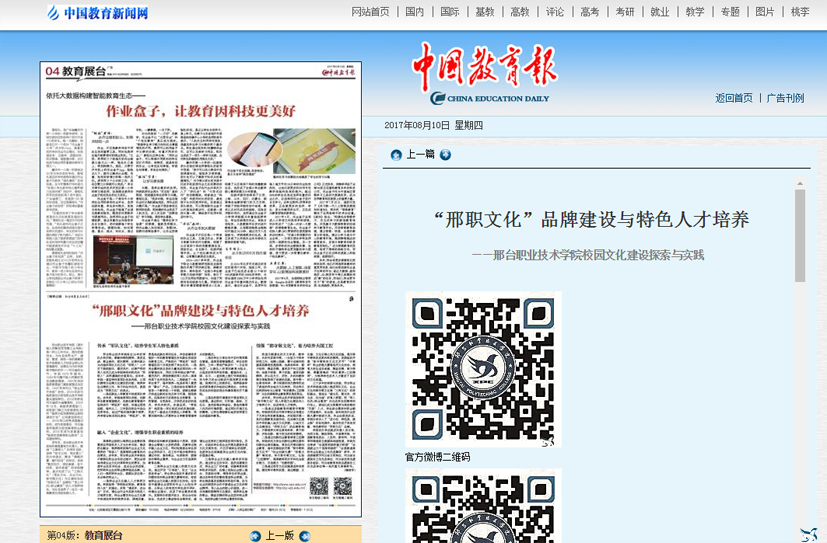Open the 广告刊例 link
Viewport: 827px width, 543px height.
tap(785, 98)
